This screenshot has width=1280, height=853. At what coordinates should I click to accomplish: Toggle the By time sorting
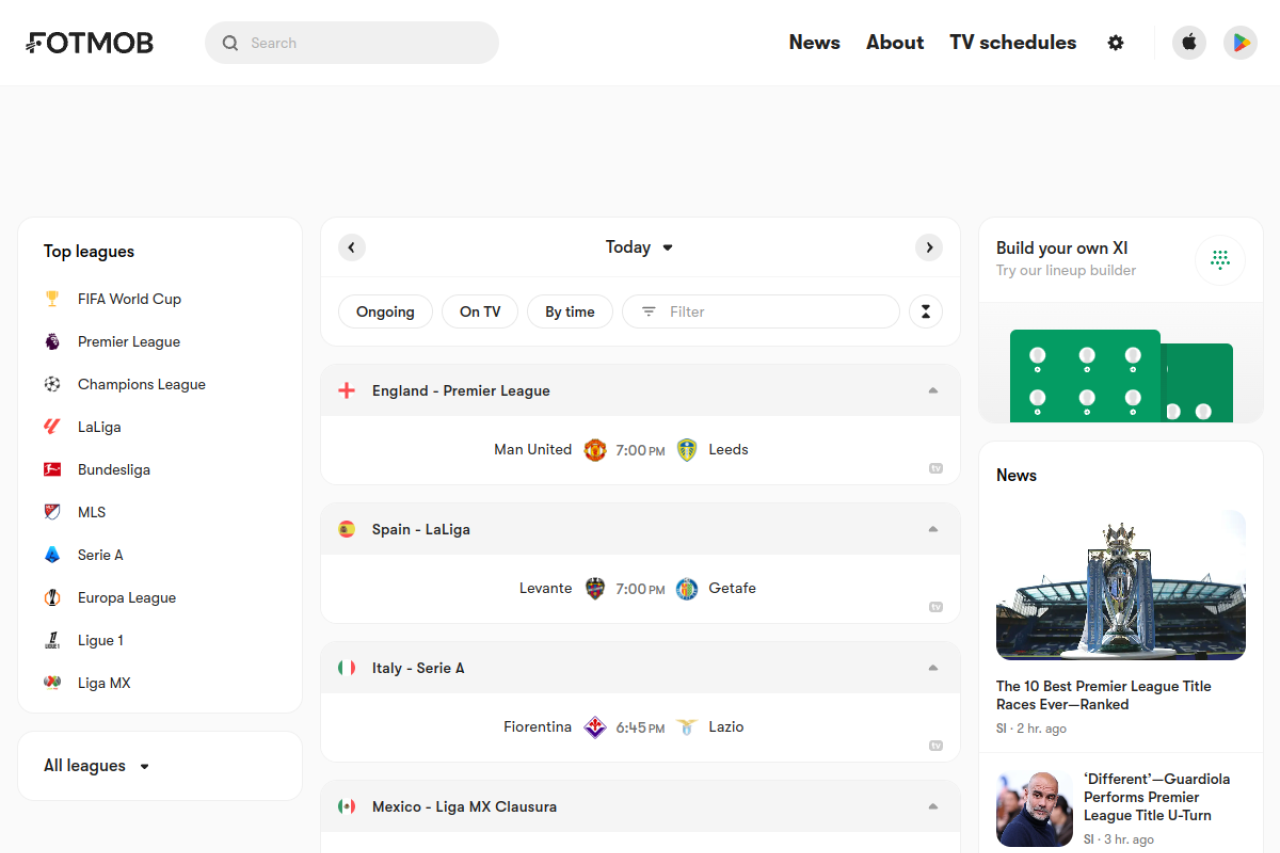coord(570,312)
